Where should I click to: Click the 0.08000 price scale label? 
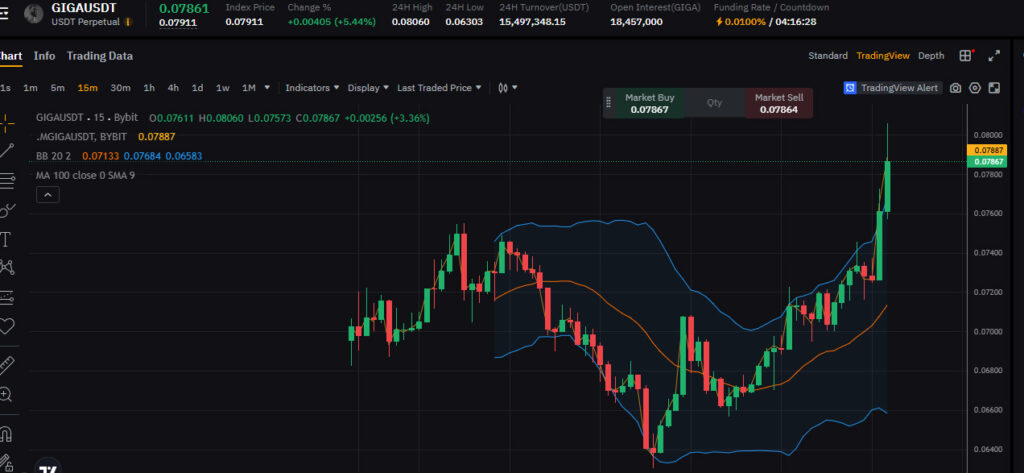coord(987,135)
